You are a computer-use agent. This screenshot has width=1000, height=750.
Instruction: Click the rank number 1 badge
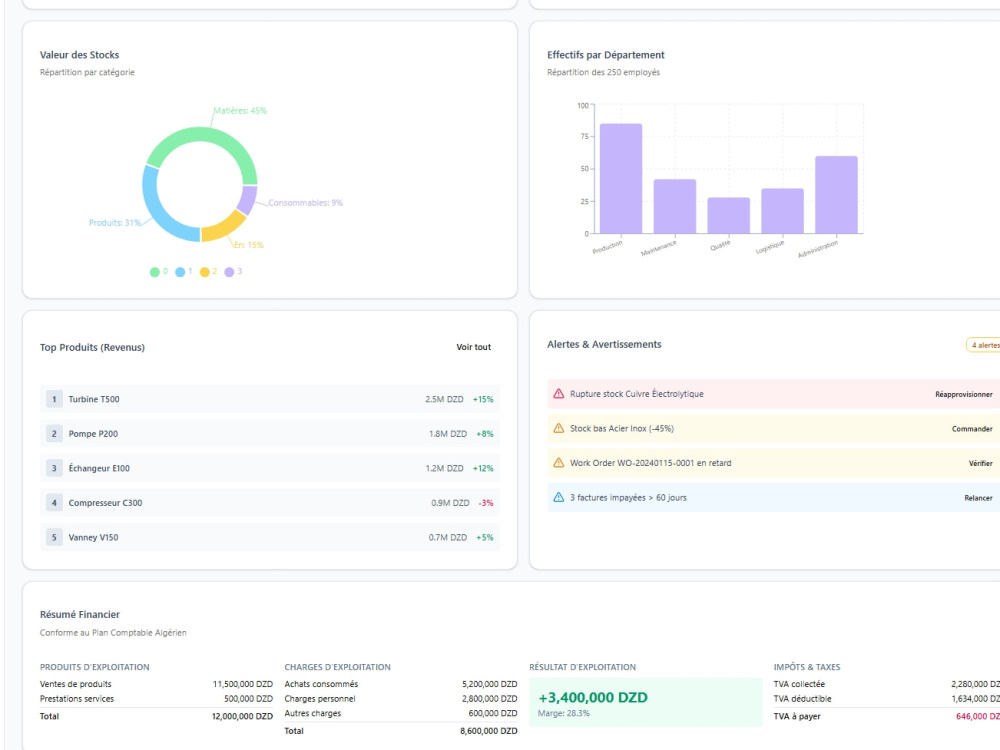(x=54, y=399)
